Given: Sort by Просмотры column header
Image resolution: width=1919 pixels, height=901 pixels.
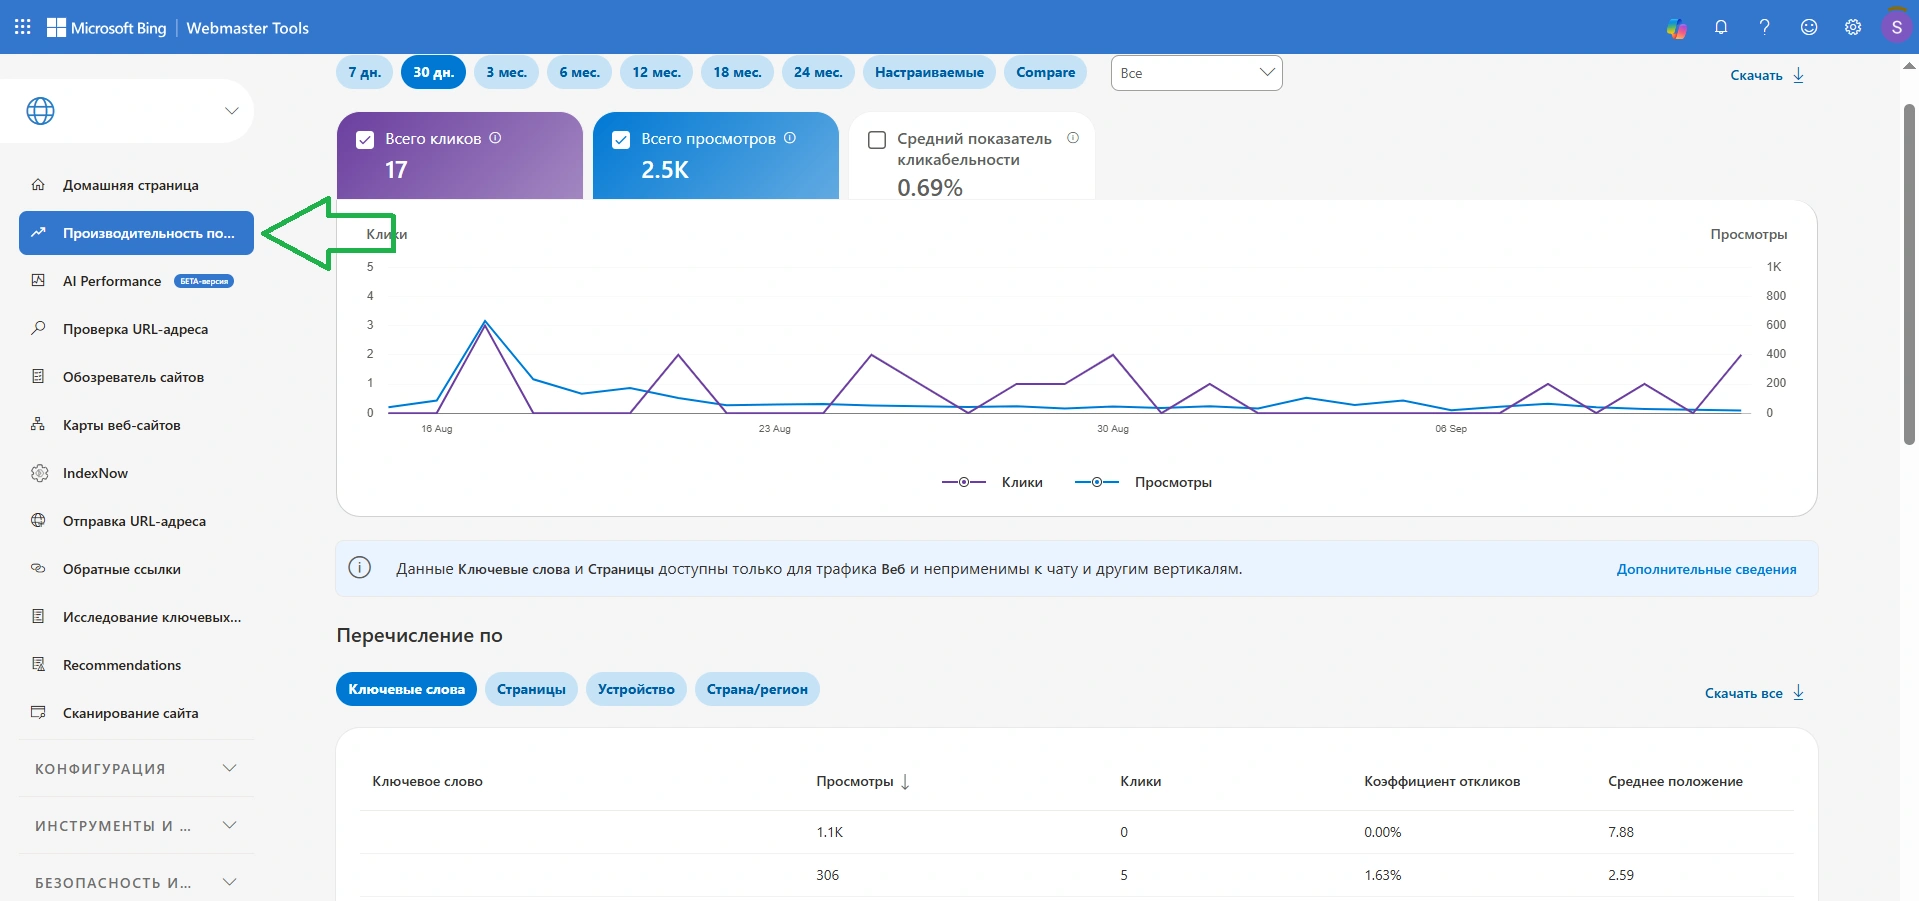Looking at the screenshot, I should point(855,782).
